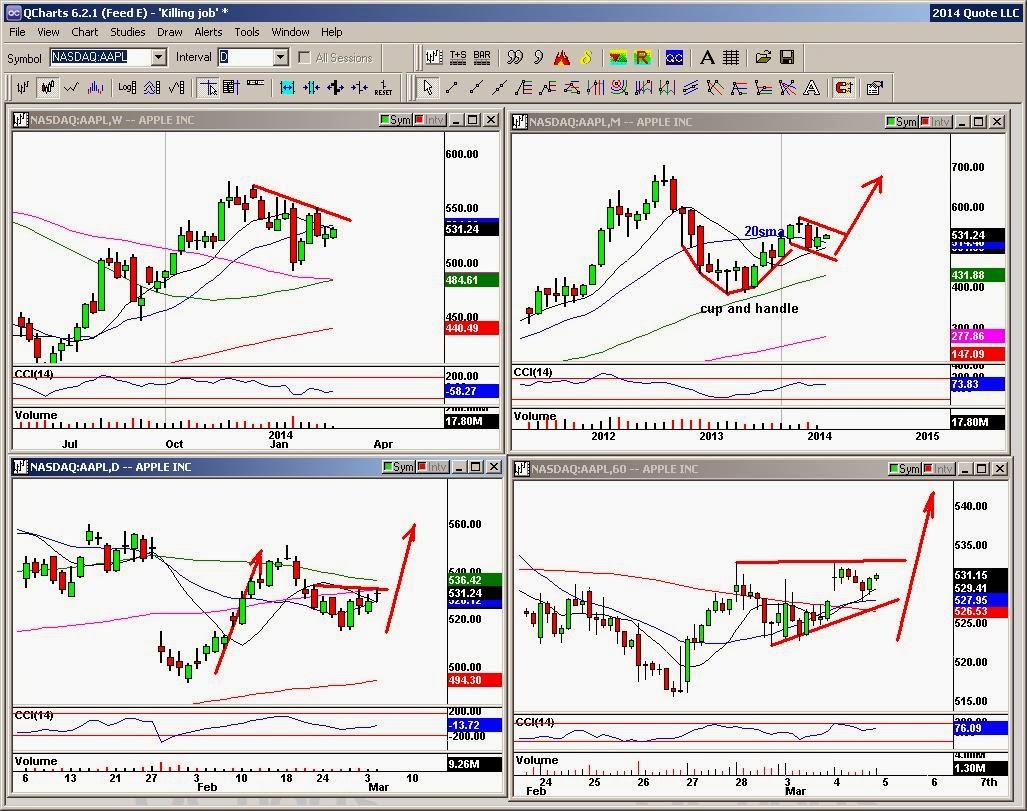Image resolution: width=1027 pixels, height=811 pixels.
Task: Toggle the crosshair cursor icon
Action: pos(208,87)
